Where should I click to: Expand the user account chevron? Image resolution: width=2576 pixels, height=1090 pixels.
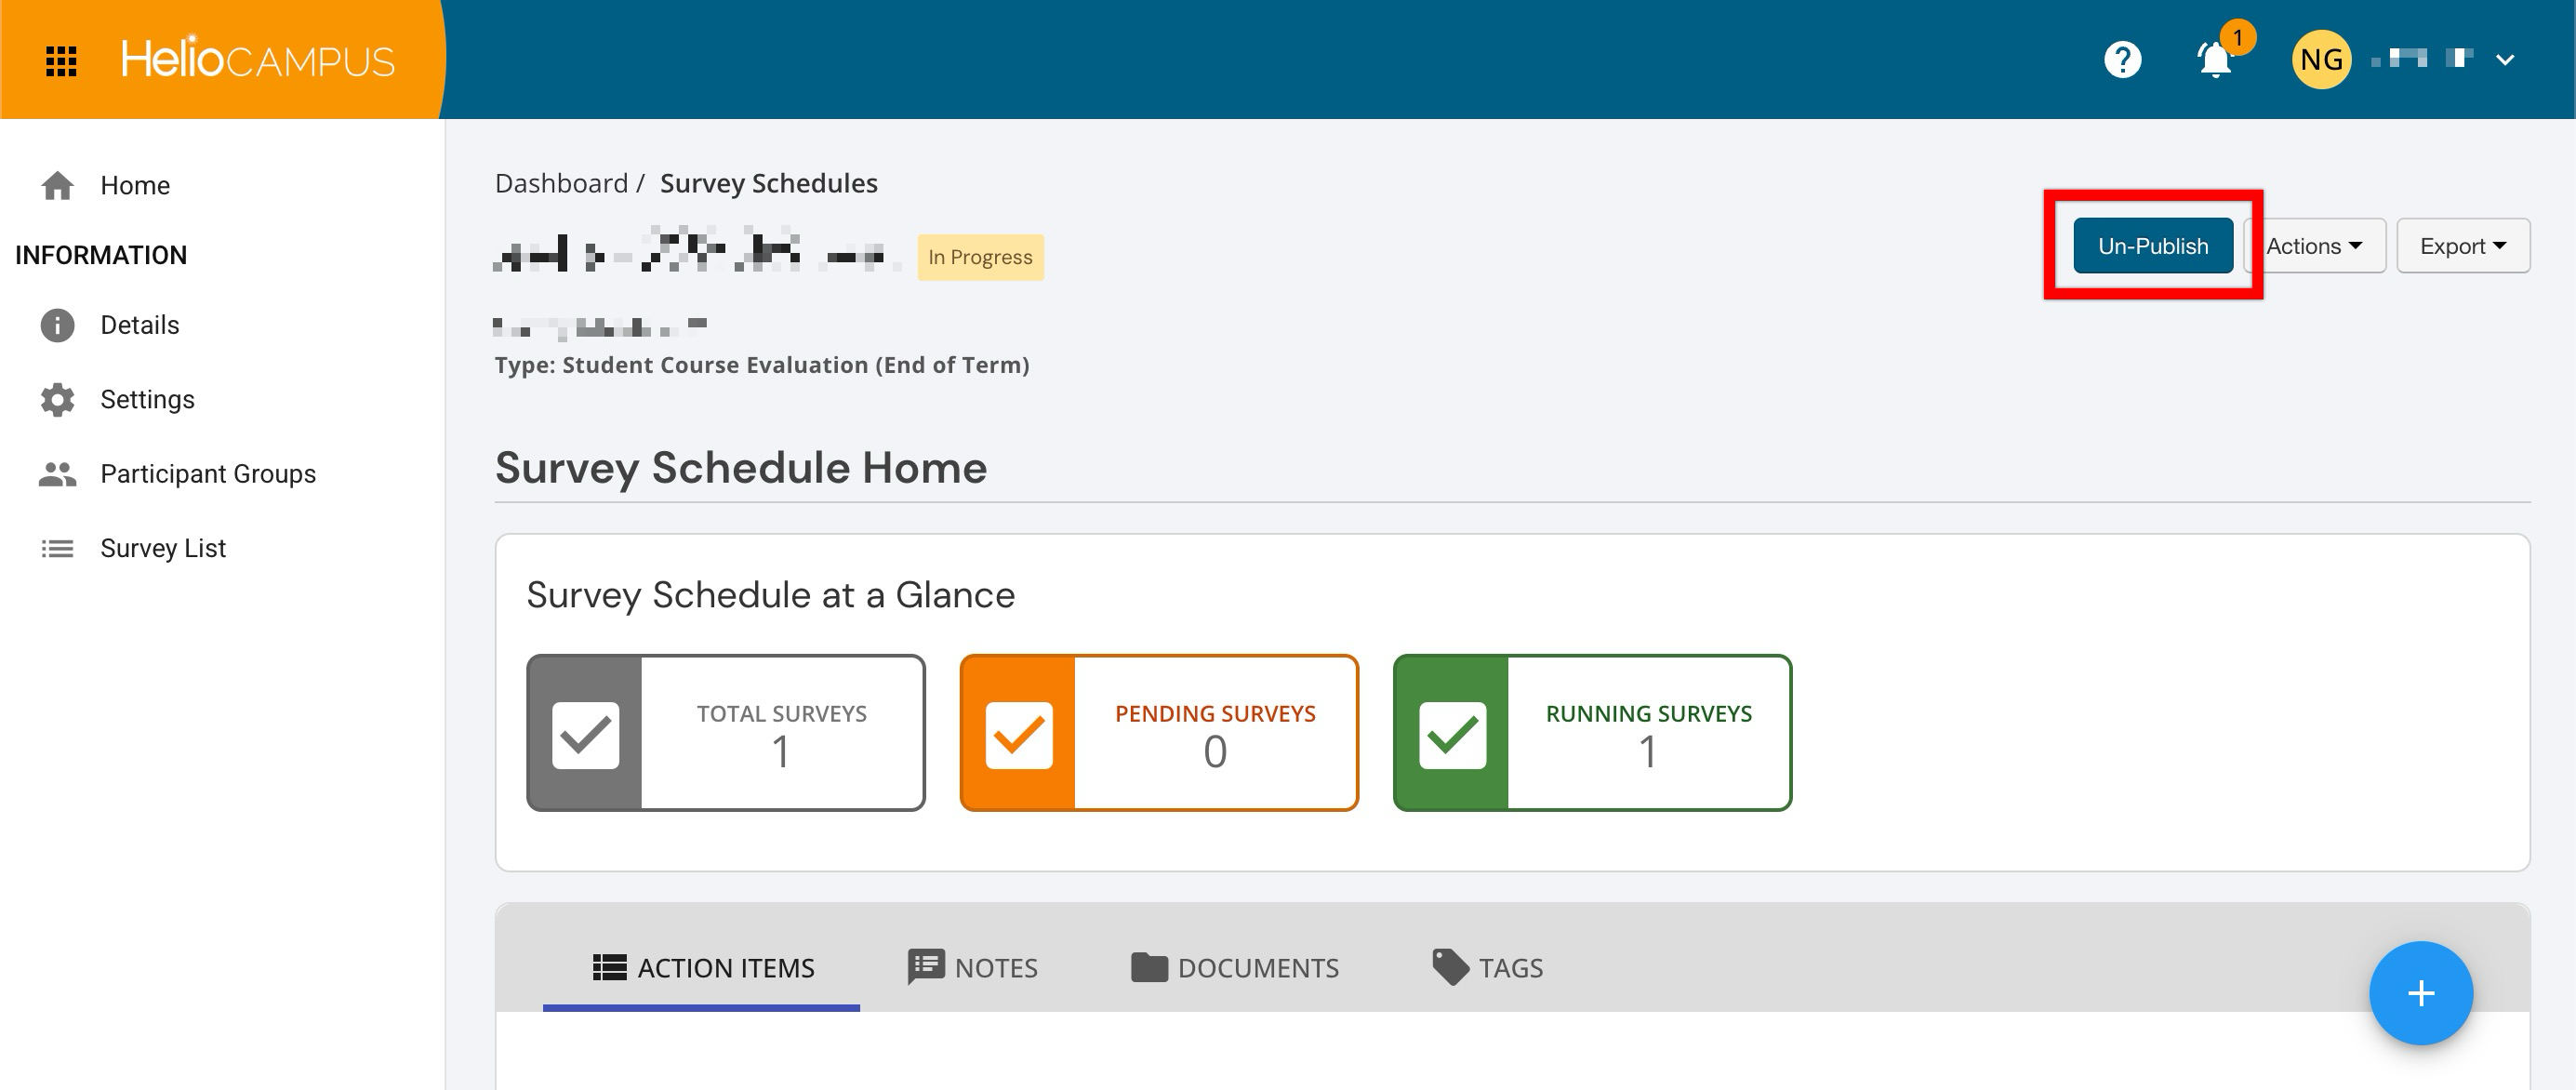pyautogui.click(x=2505, y=60)
